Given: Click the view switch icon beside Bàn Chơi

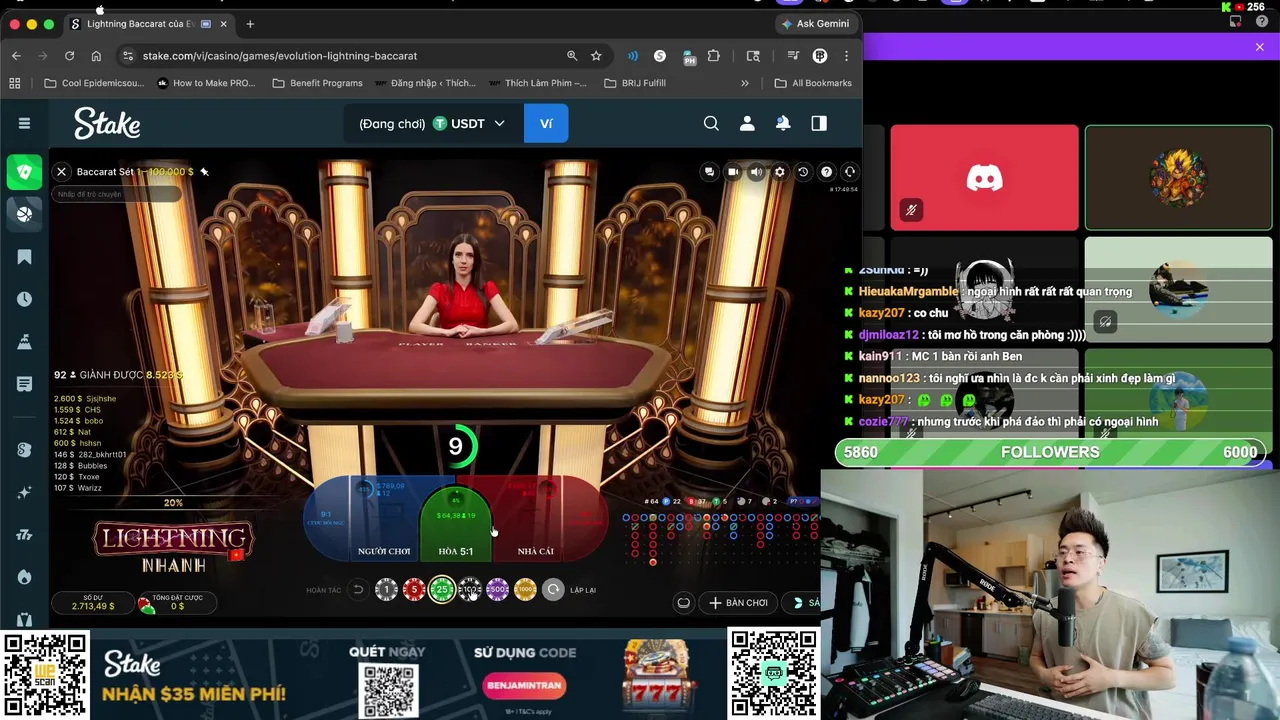Looking at the screenshot, I should click(x=683, y=603).
